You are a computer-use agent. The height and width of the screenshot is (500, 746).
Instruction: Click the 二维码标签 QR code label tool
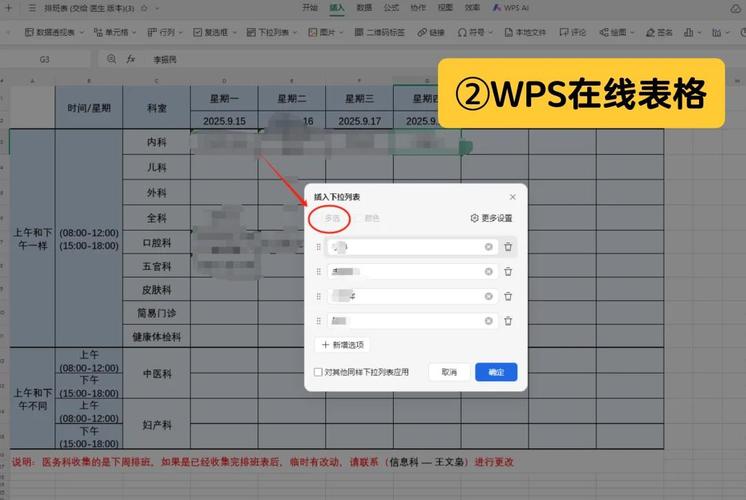pos(380,32)
